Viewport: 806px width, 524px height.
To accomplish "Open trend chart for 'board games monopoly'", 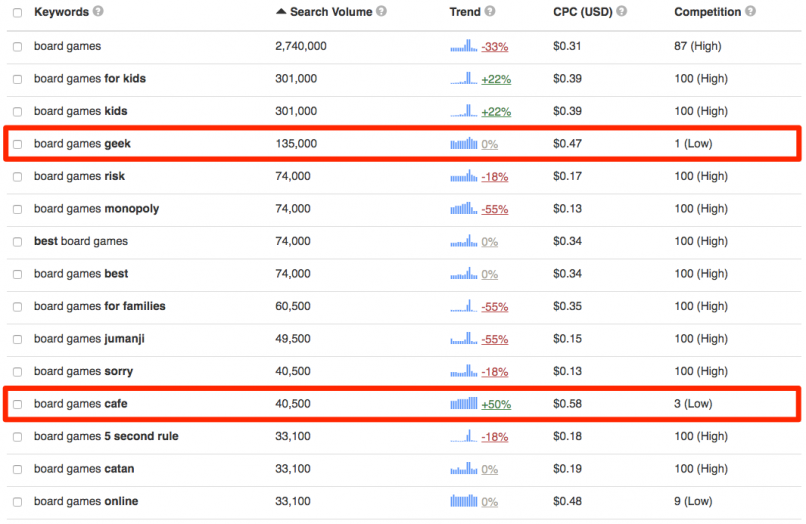I will pyautogui.click(x=464, y=208).
